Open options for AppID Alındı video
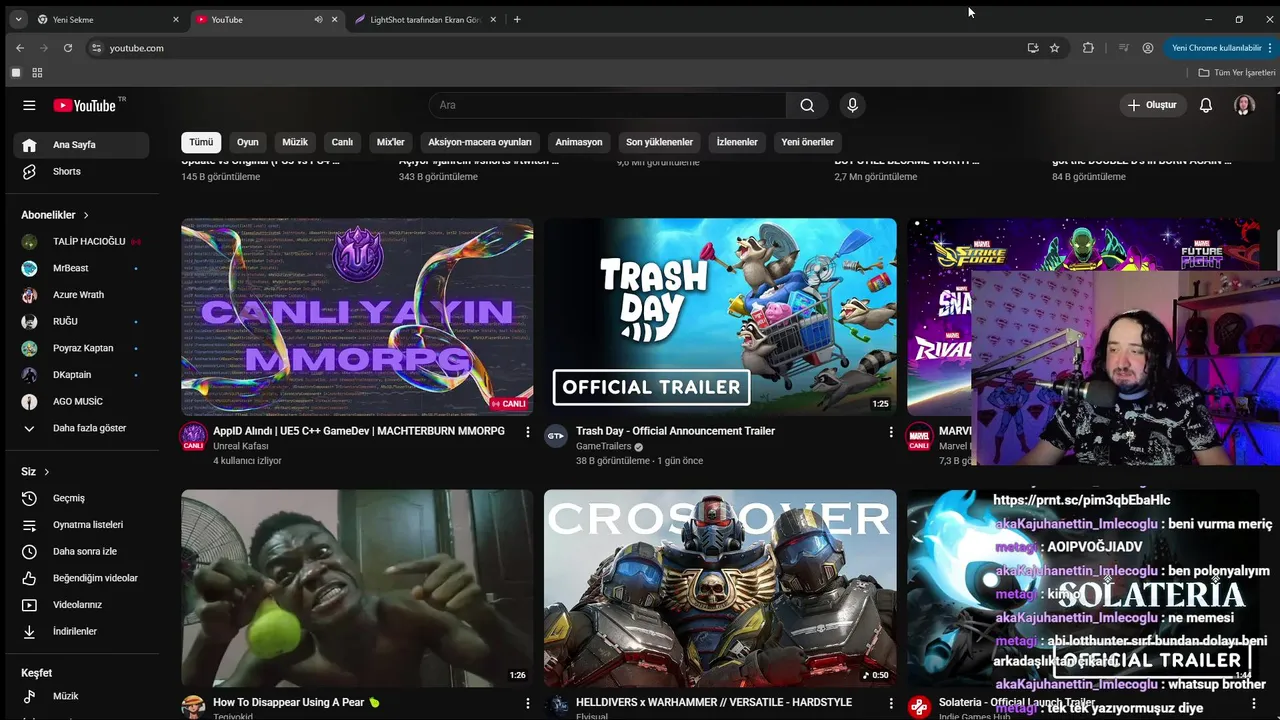 [x=528, y=432]
